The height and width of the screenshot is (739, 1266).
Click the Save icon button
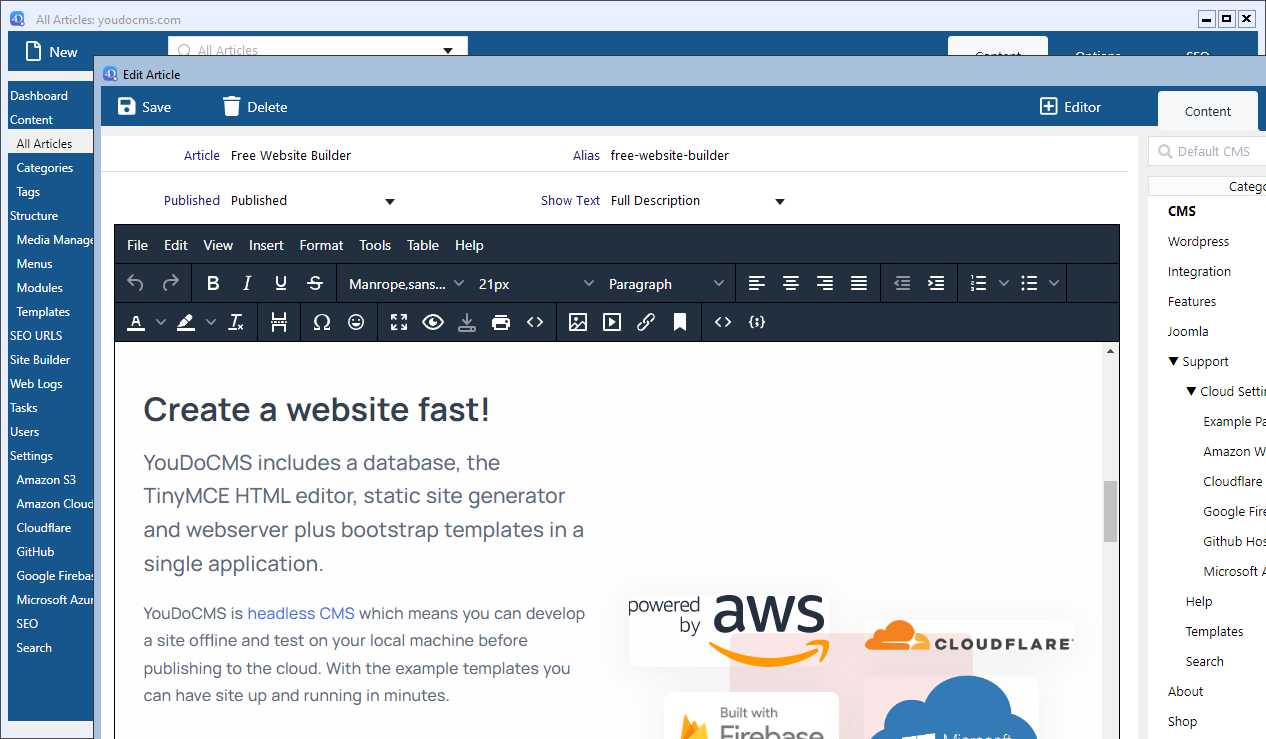[144, 107]
